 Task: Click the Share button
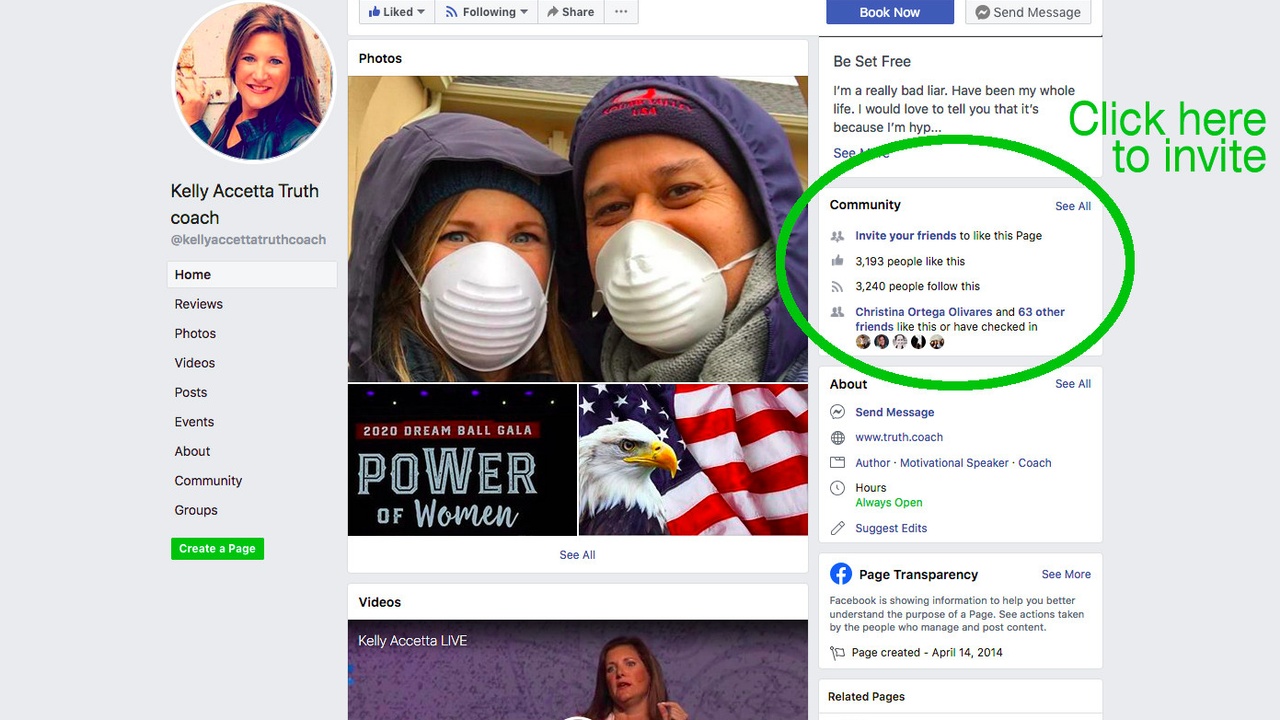[x=570, y=12]
